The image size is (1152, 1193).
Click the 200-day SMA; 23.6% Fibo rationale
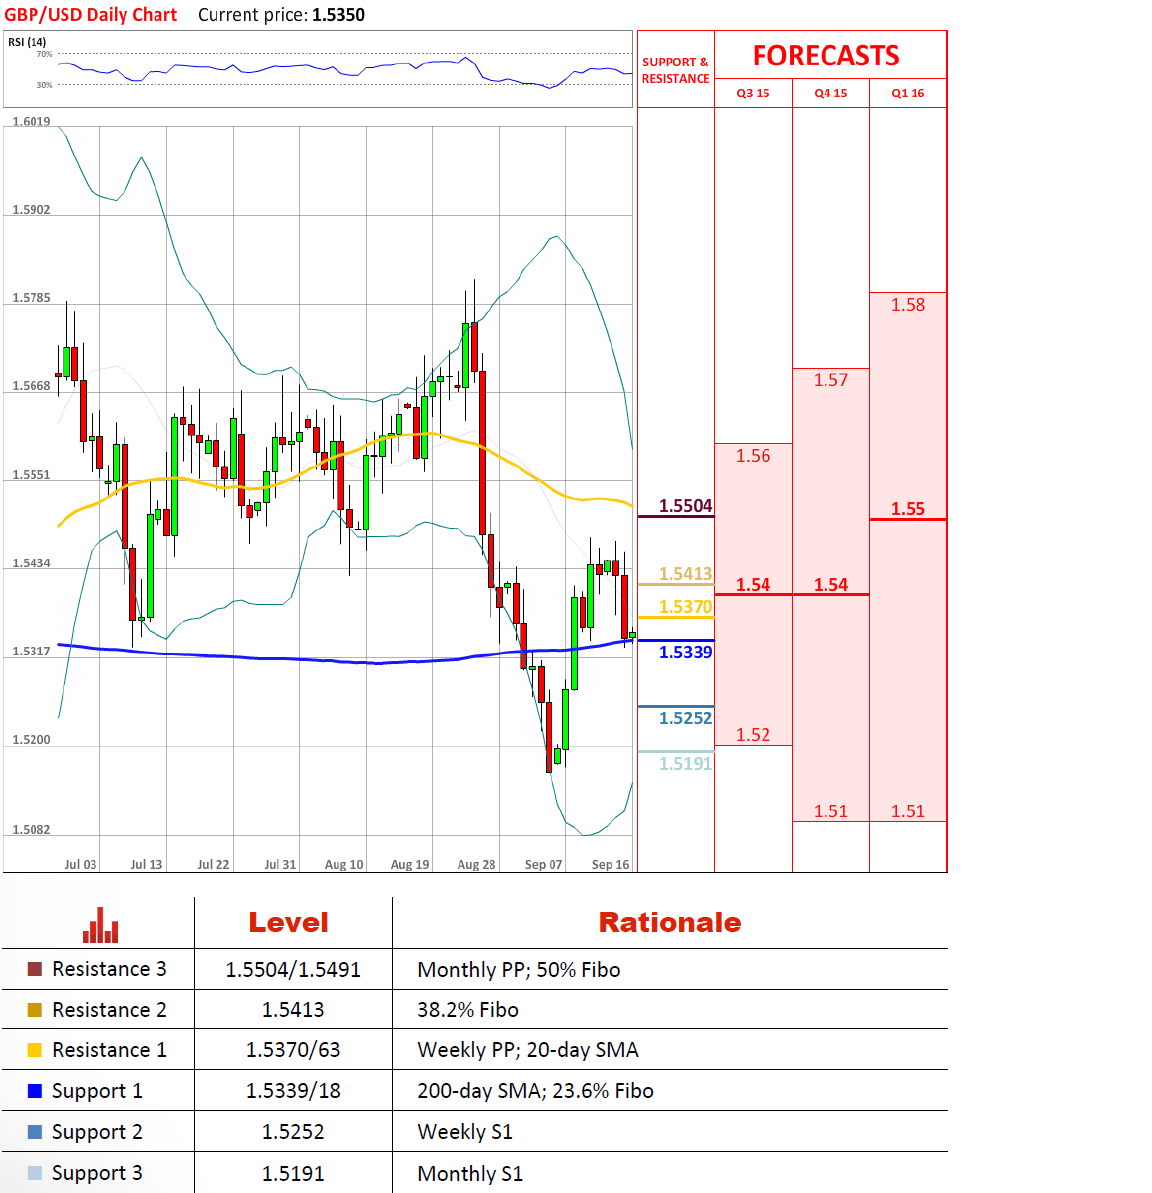click(535, 1091)
